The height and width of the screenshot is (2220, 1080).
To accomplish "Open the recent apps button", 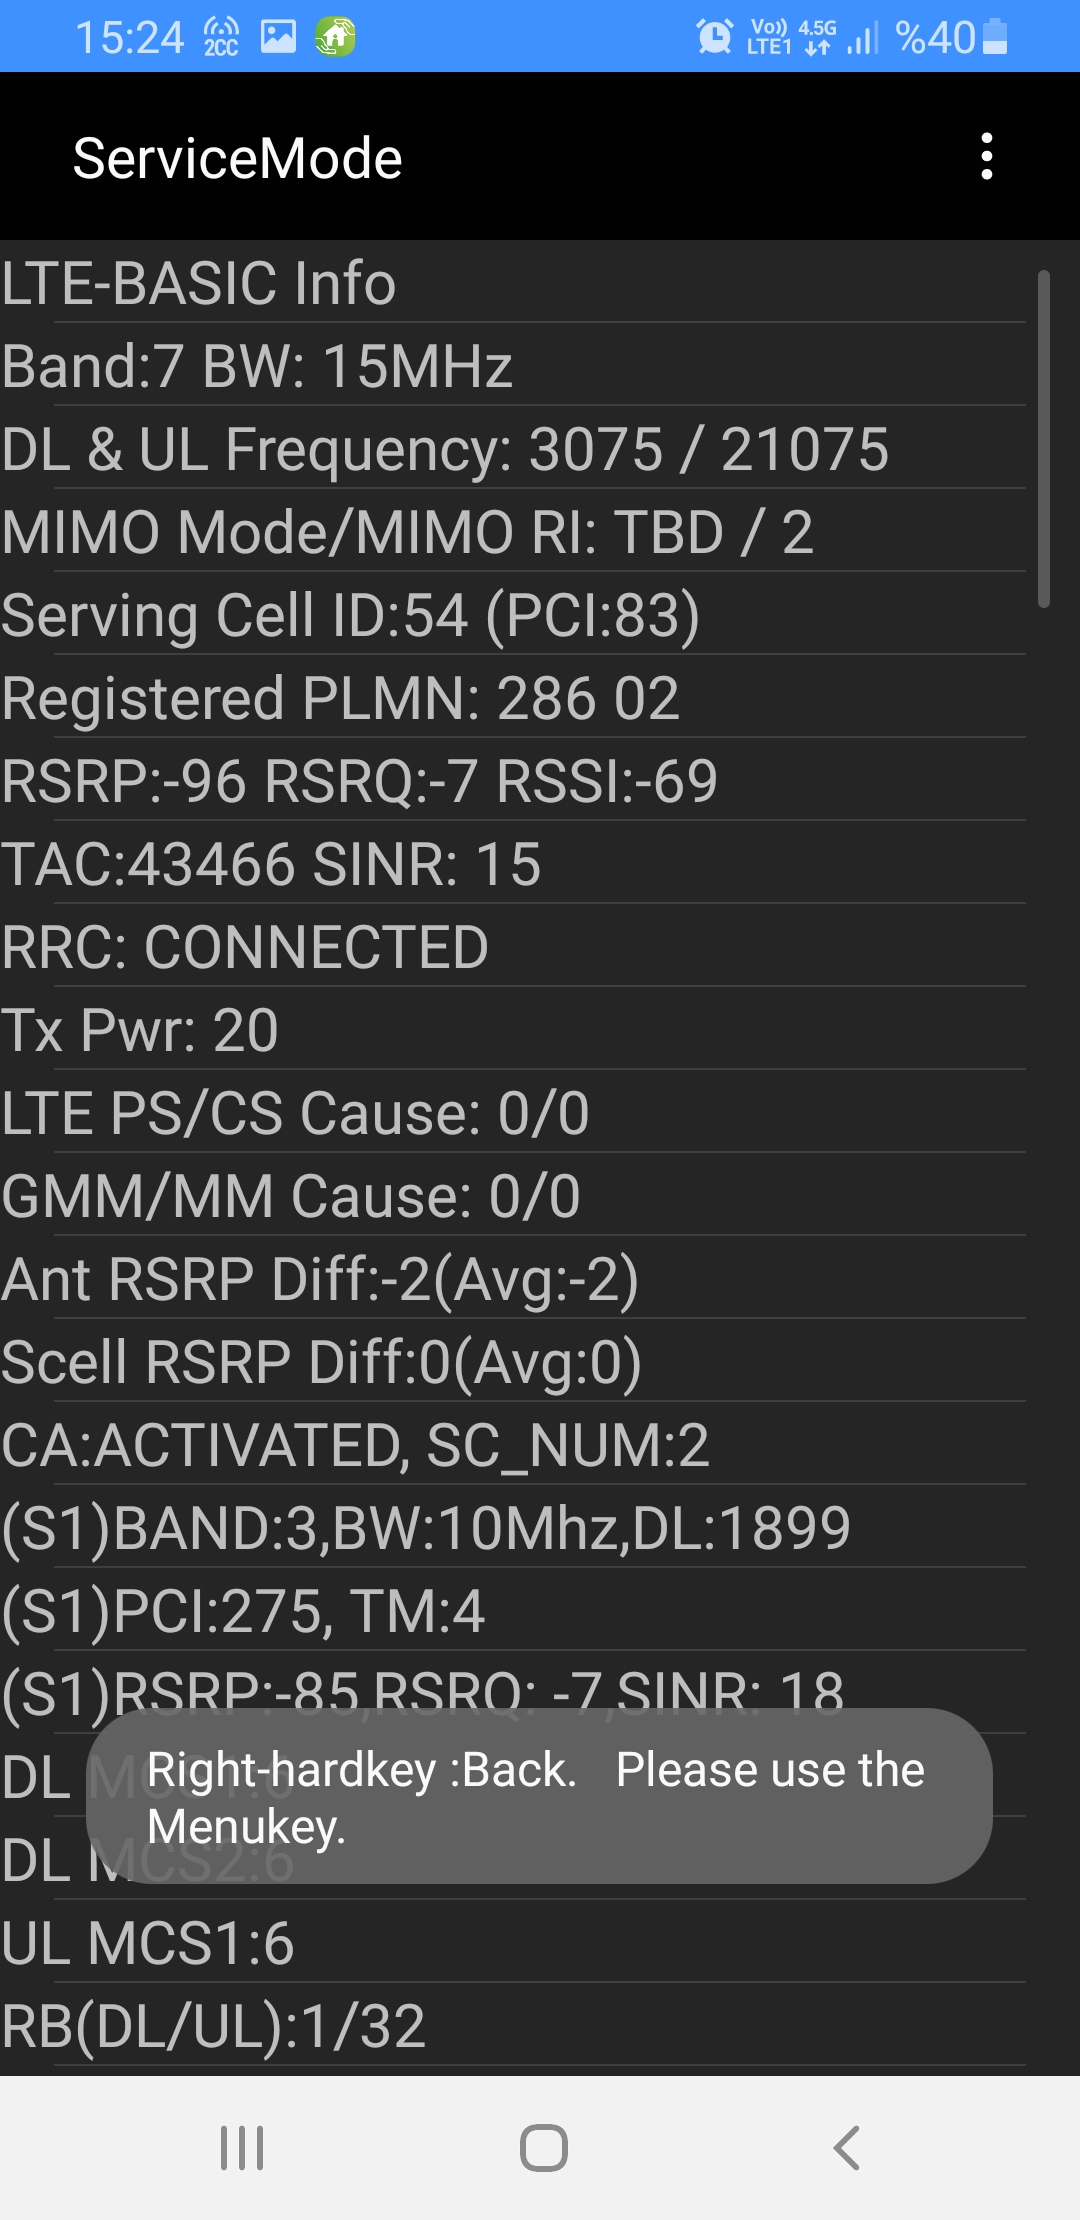I will [241, 2148].
